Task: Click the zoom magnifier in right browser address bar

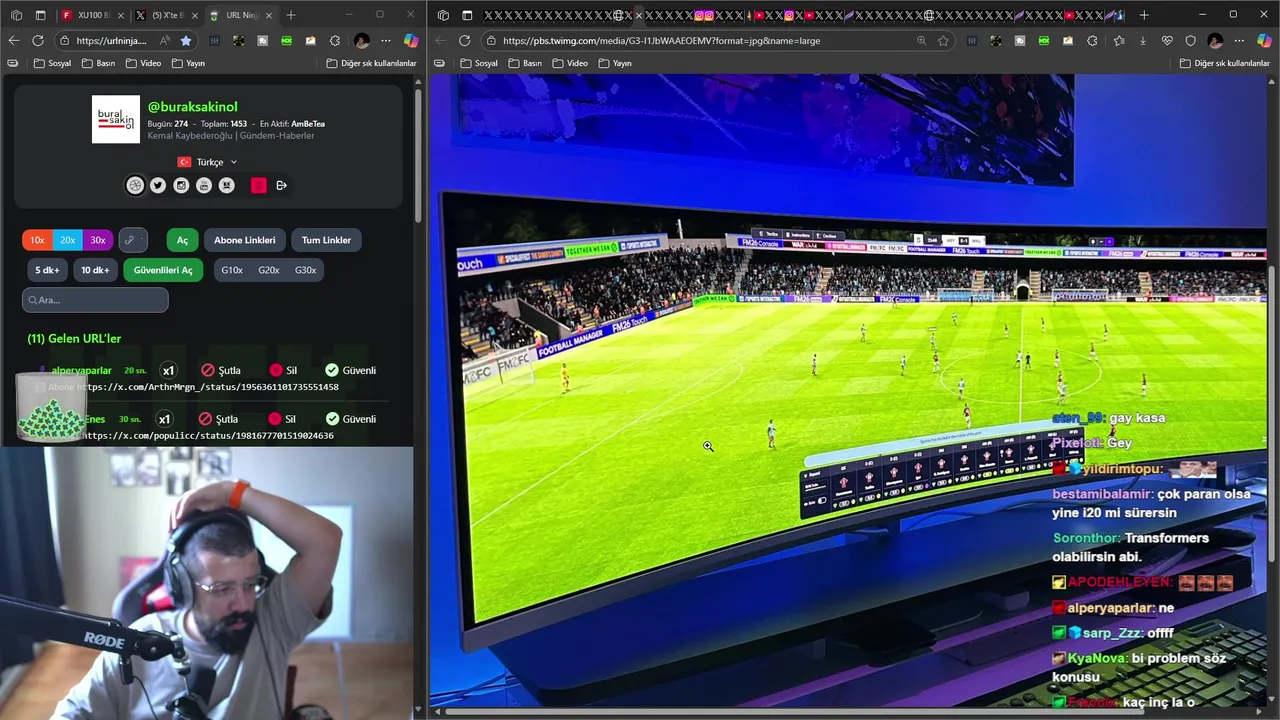Action: [x=921, y=41]
